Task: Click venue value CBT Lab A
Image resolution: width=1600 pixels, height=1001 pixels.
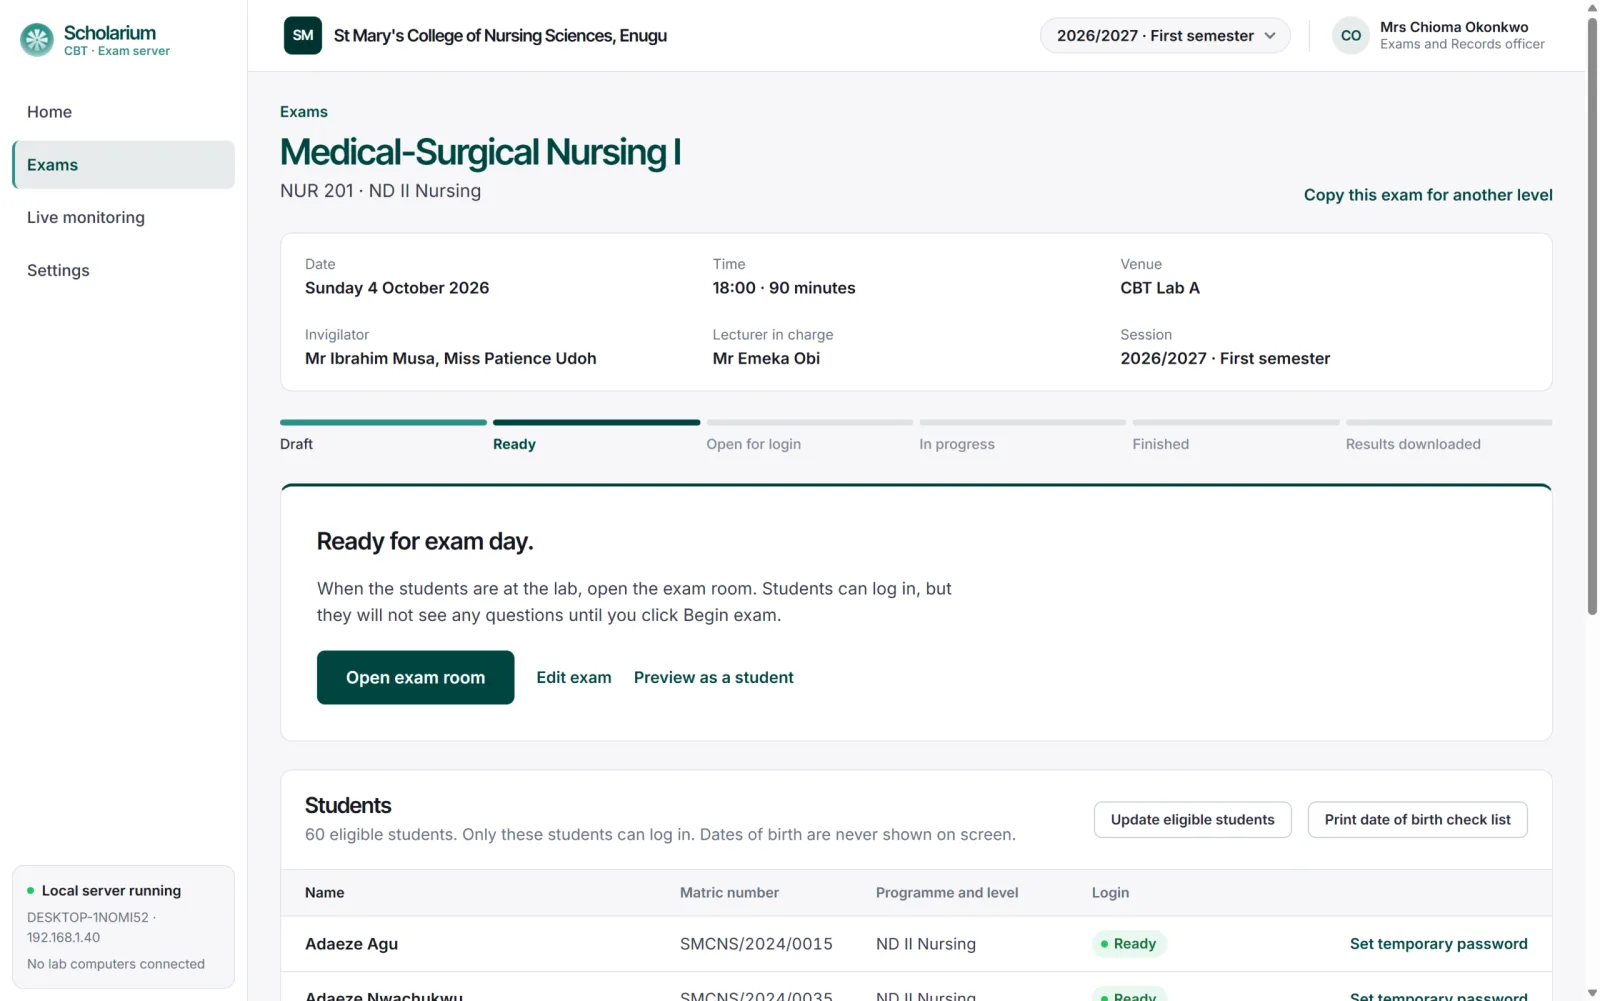Action: click(1160, 288)
